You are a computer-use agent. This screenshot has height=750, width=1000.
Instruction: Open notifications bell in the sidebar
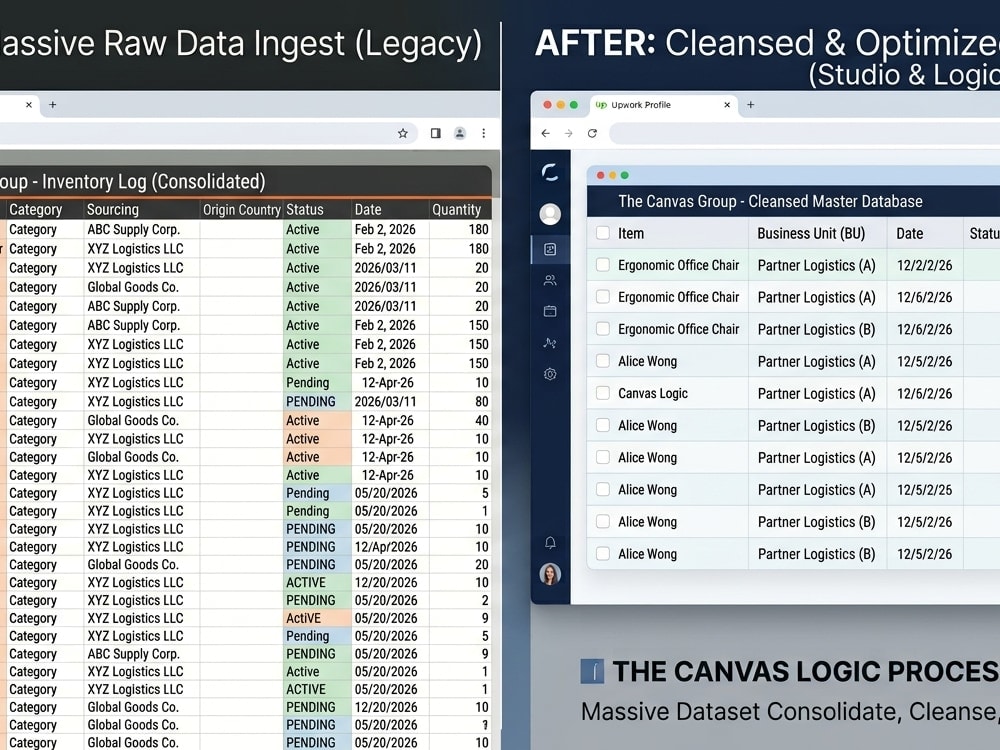(x=550, y=543)
